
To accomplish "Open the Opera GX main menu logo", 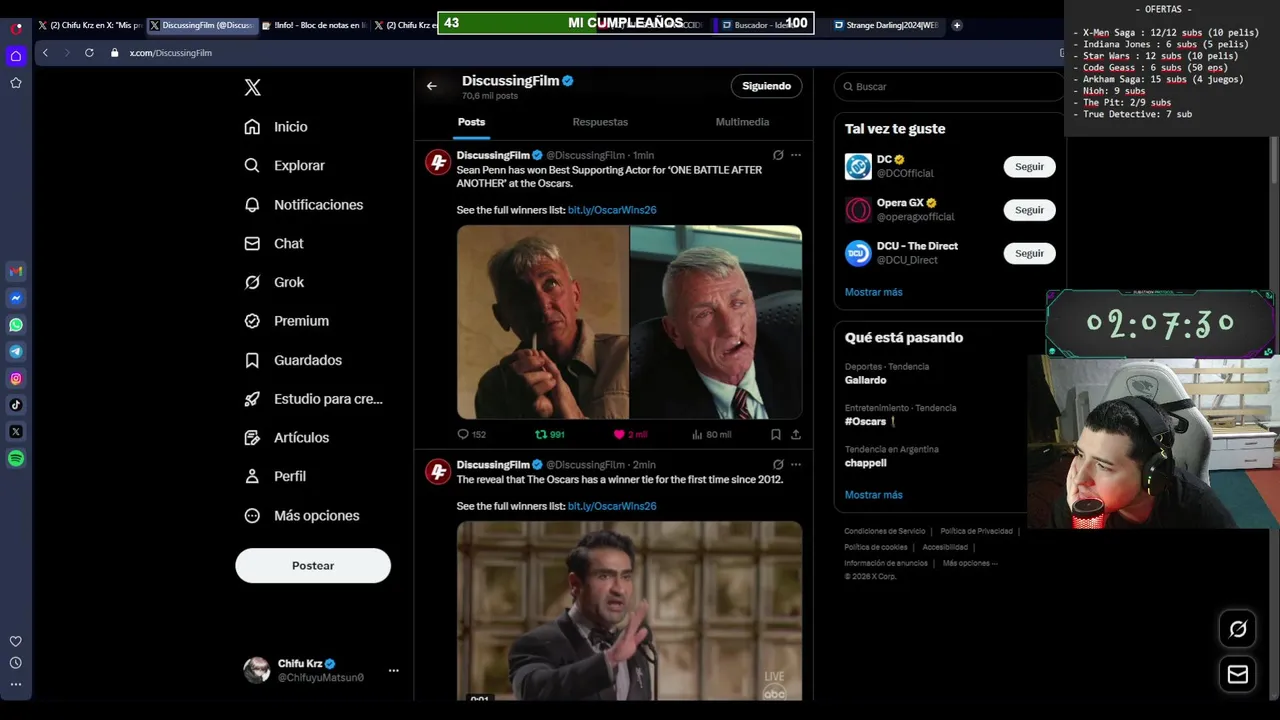I will tap(16, 28).
